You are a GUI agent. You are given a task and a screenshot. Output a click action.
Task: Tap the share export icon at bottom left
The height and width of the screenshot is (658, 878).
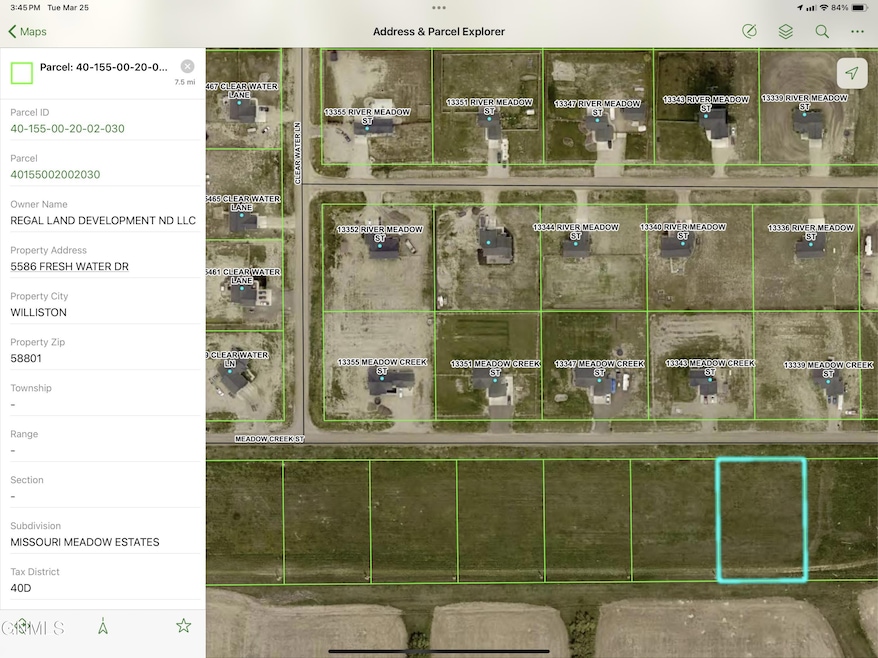(x=22, y=624)
